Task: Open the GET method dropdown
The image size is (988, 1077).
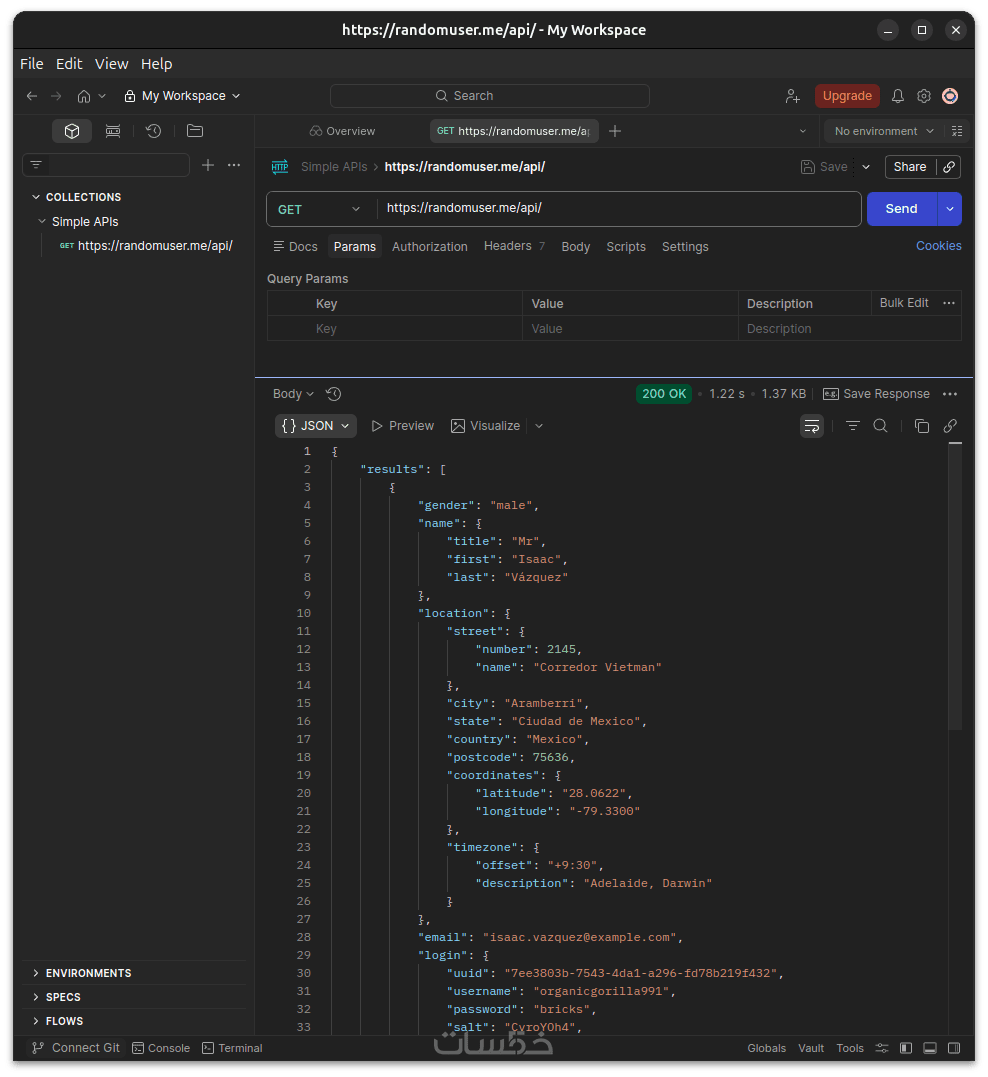Action: click(x=319, y=209)
